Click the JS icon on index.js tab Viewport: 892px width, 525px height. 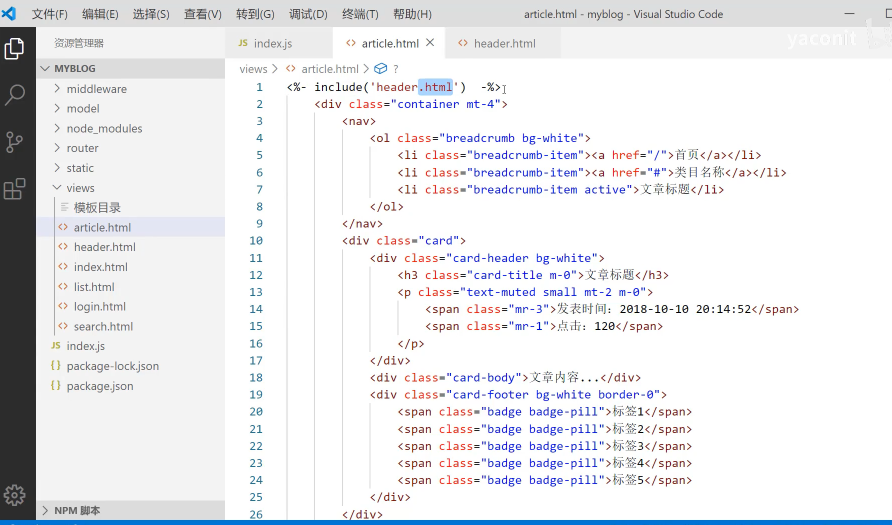click(x=243, y=43)
